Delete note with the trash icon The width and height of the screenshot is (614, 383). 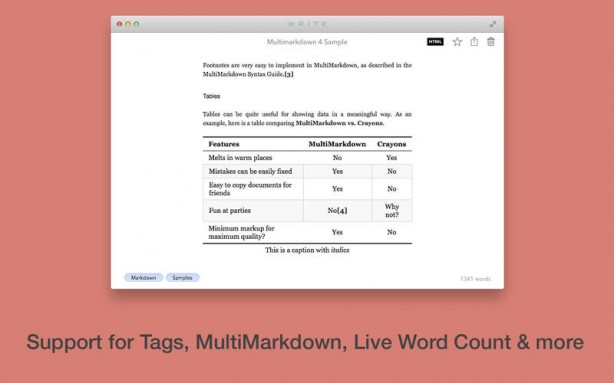491,42
